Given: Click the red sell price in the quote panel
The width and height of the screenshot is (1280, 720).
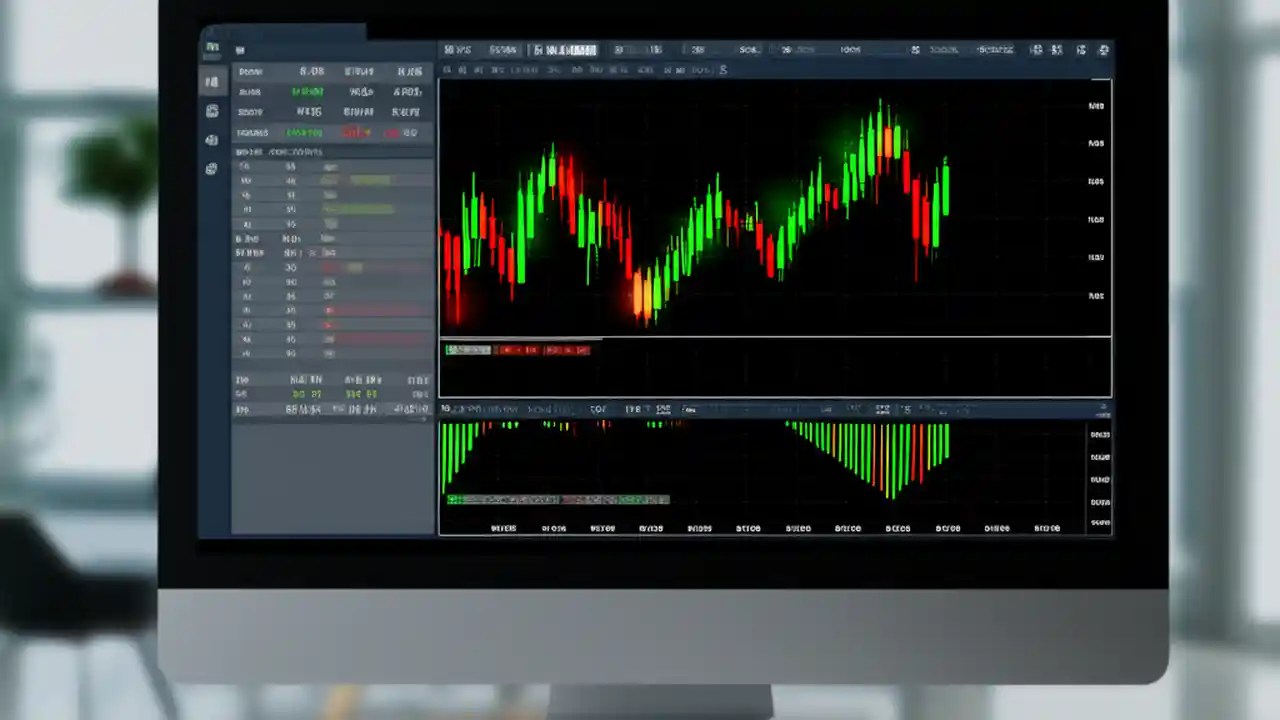Looking at the screenshot, I should [x=357, y=132].
